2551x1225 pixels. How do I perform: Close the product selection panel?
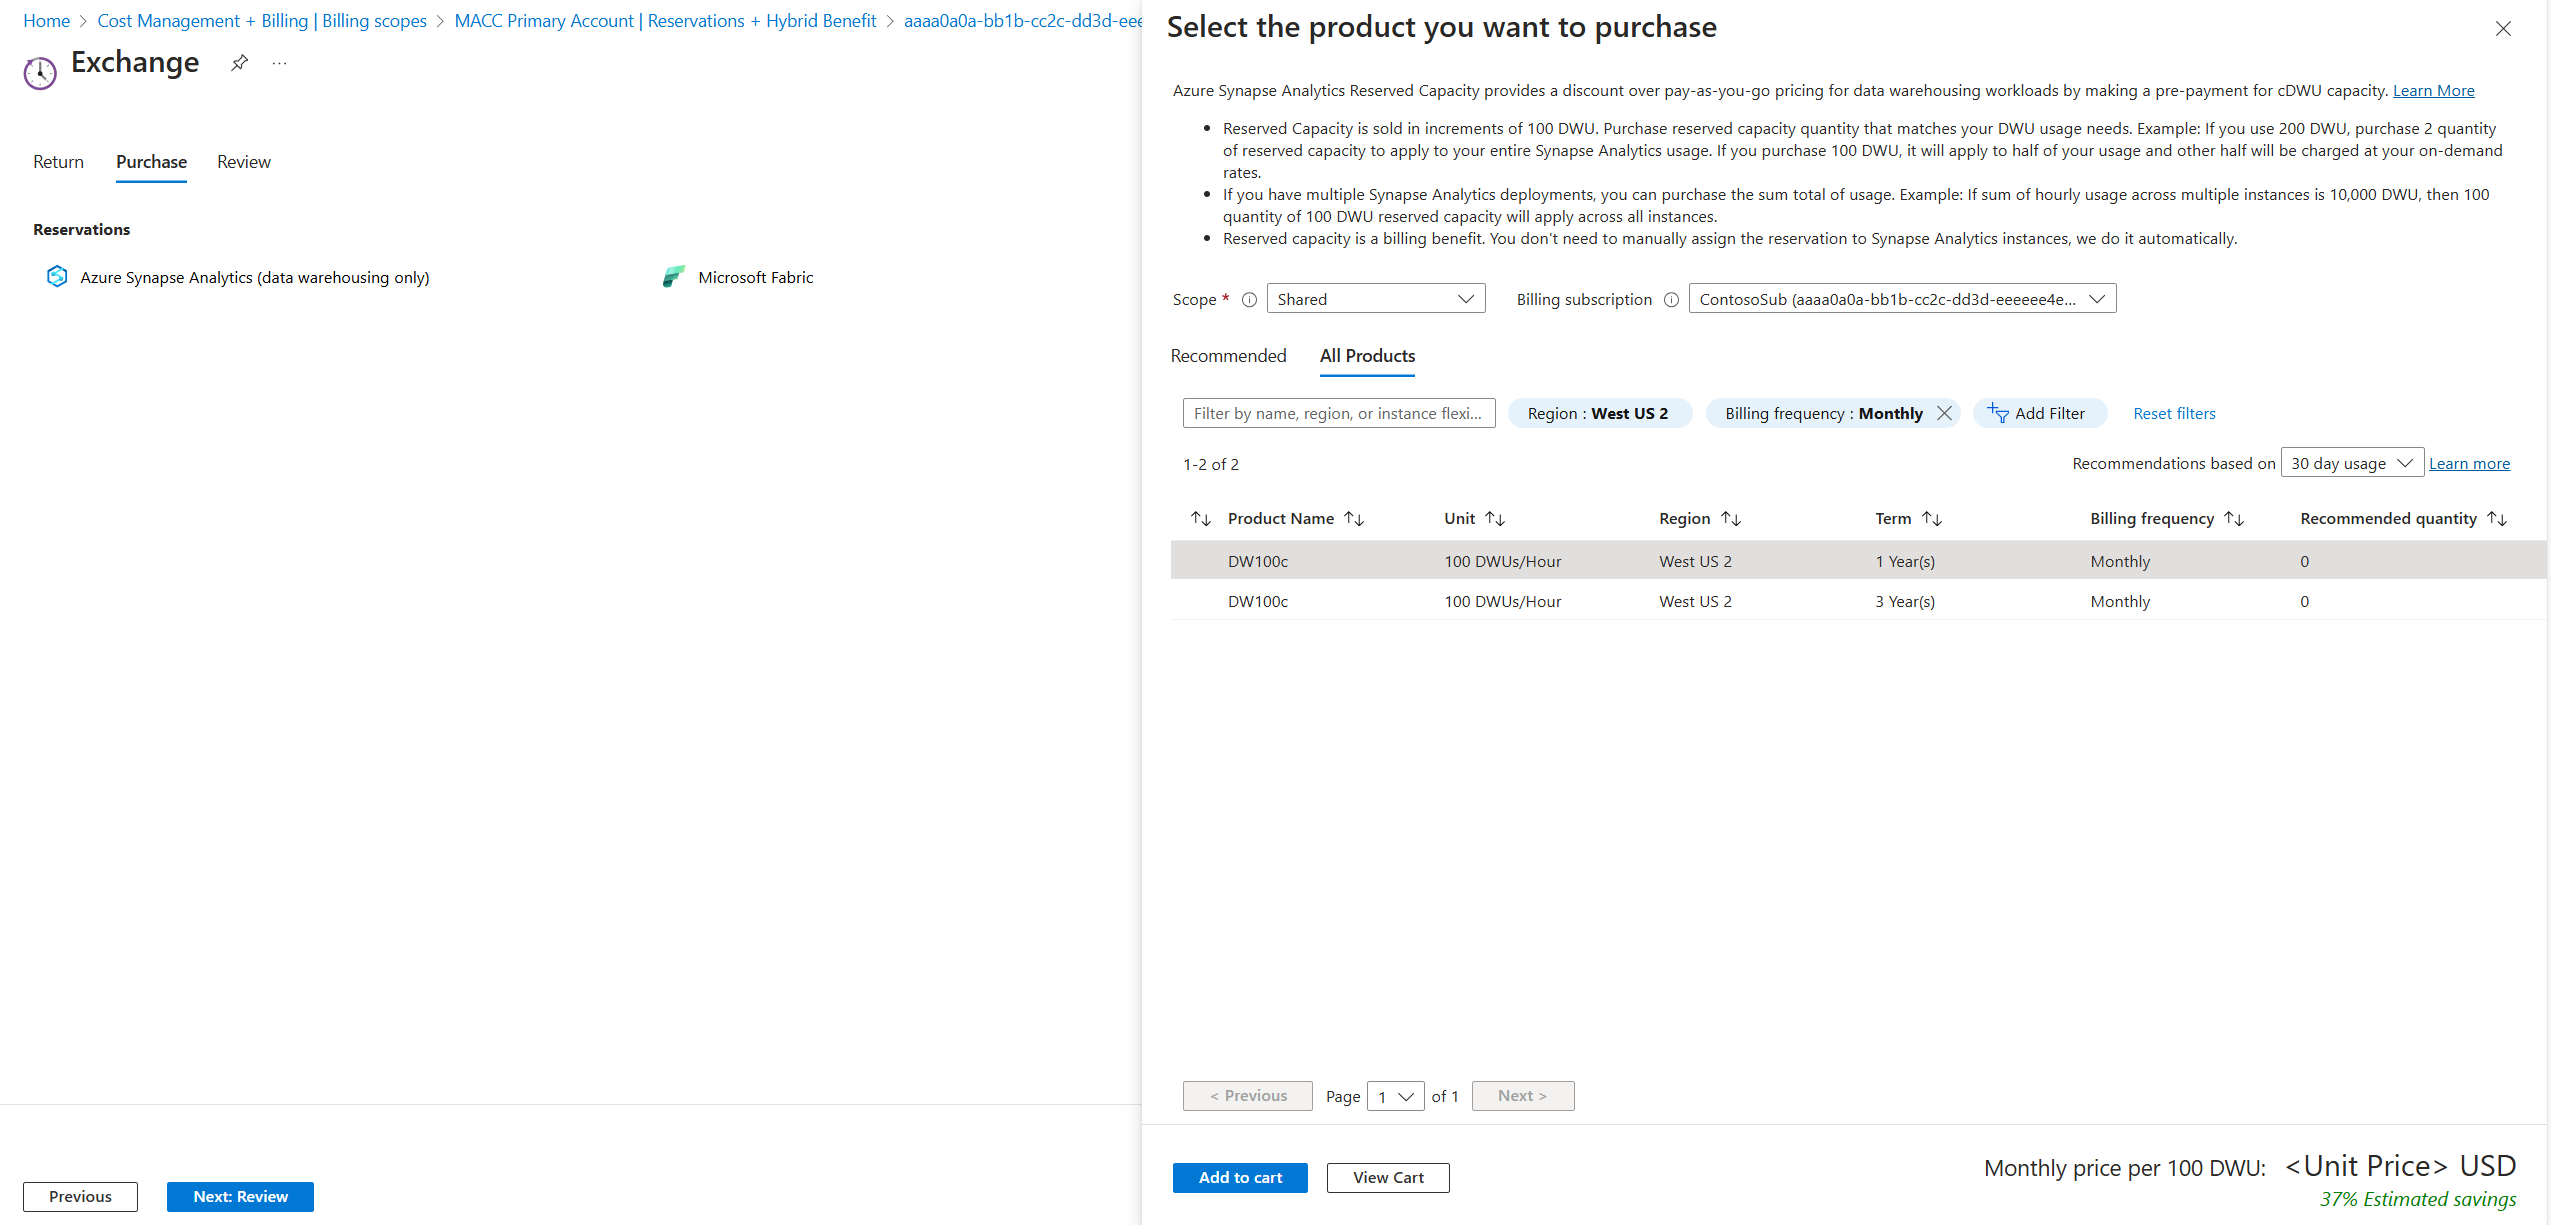coord(2503,28)
